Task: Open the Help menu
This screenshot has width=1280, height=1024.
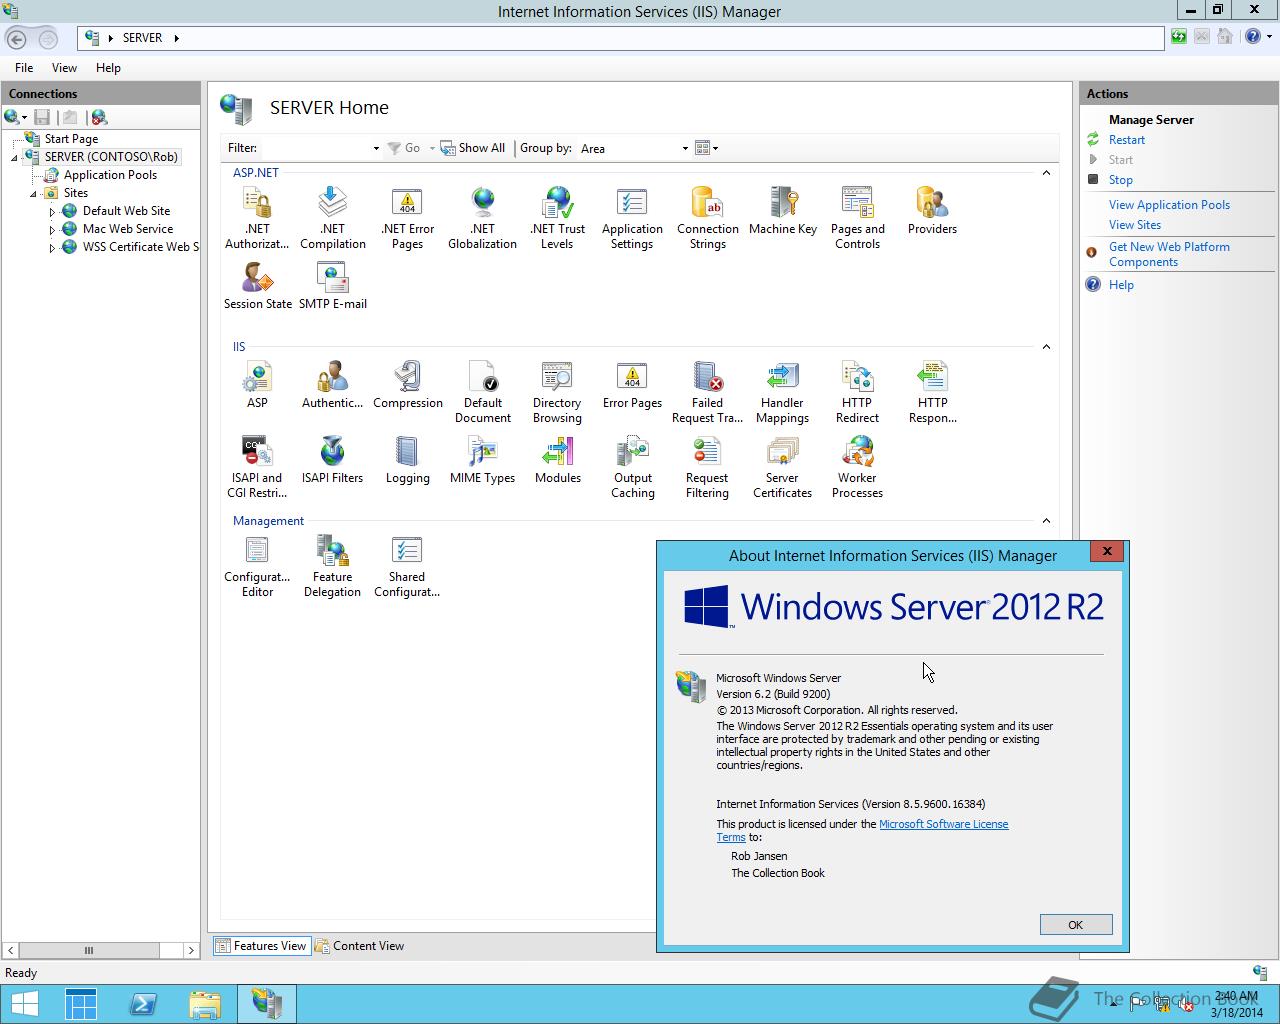Action: point(108,68)
